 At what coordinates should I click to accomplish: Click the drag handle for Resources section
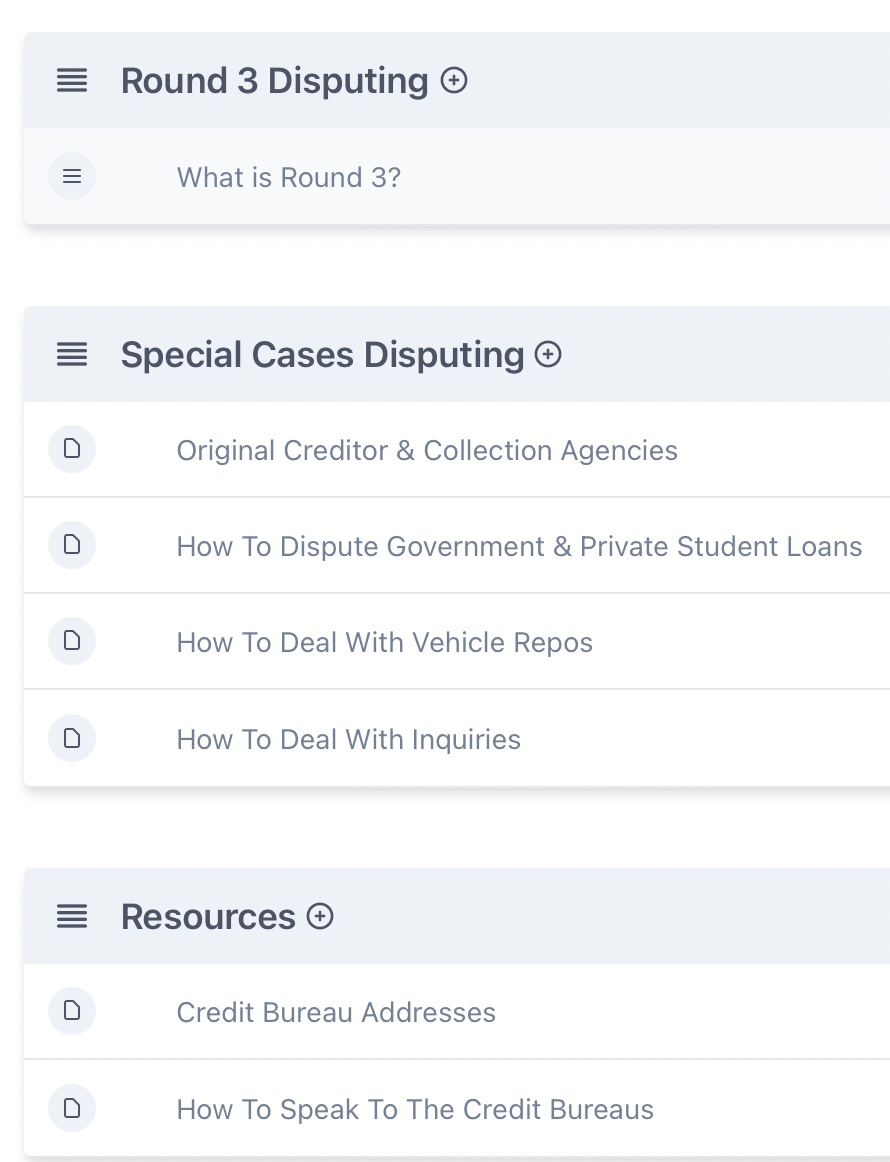tap(72, 916)
